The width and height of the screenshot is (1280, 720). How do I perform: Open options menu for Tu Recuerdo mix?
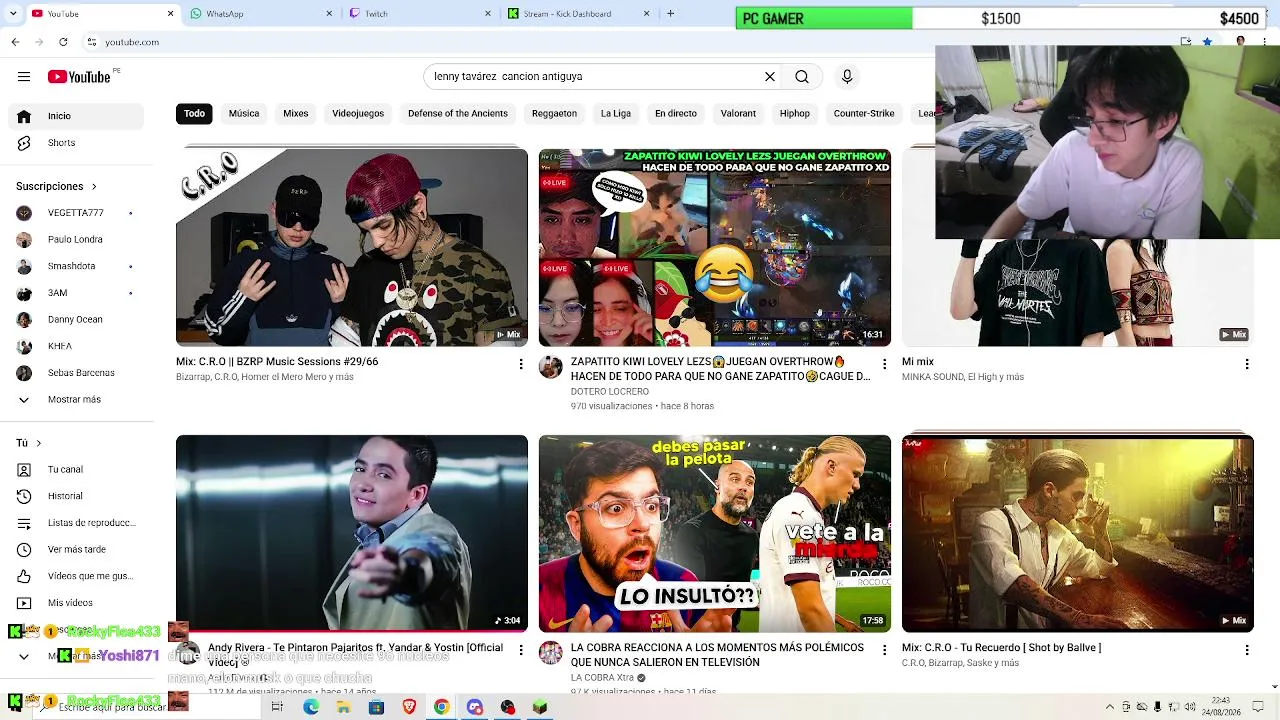click(1247, 650)
